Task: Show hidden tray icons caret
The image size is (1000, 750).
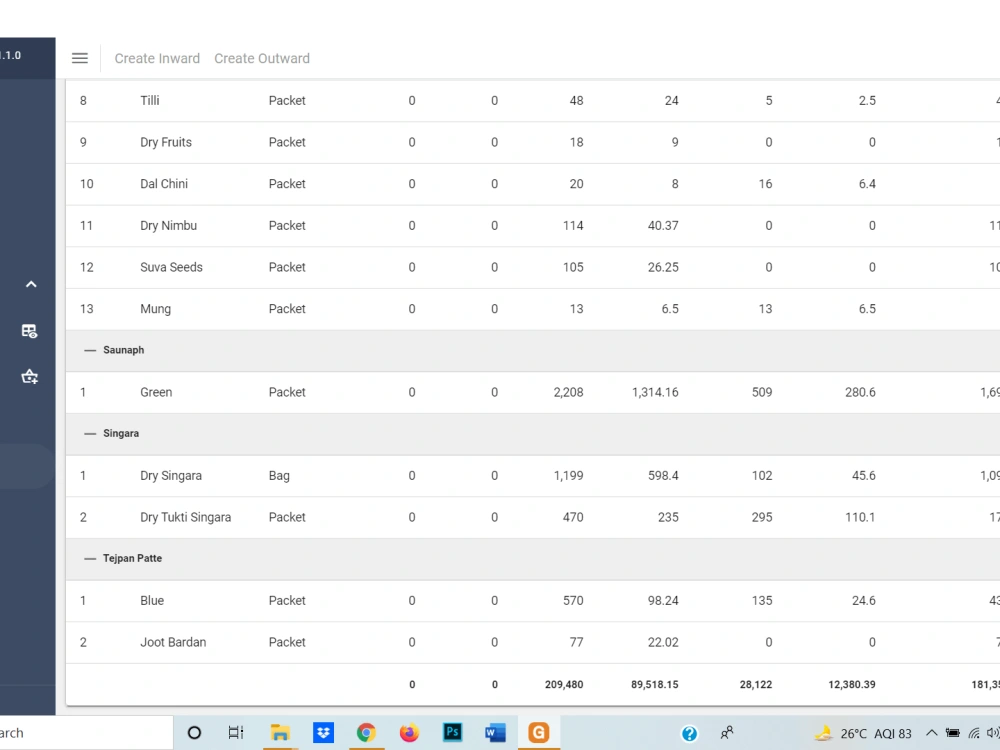Action: (x=931, y=733)
